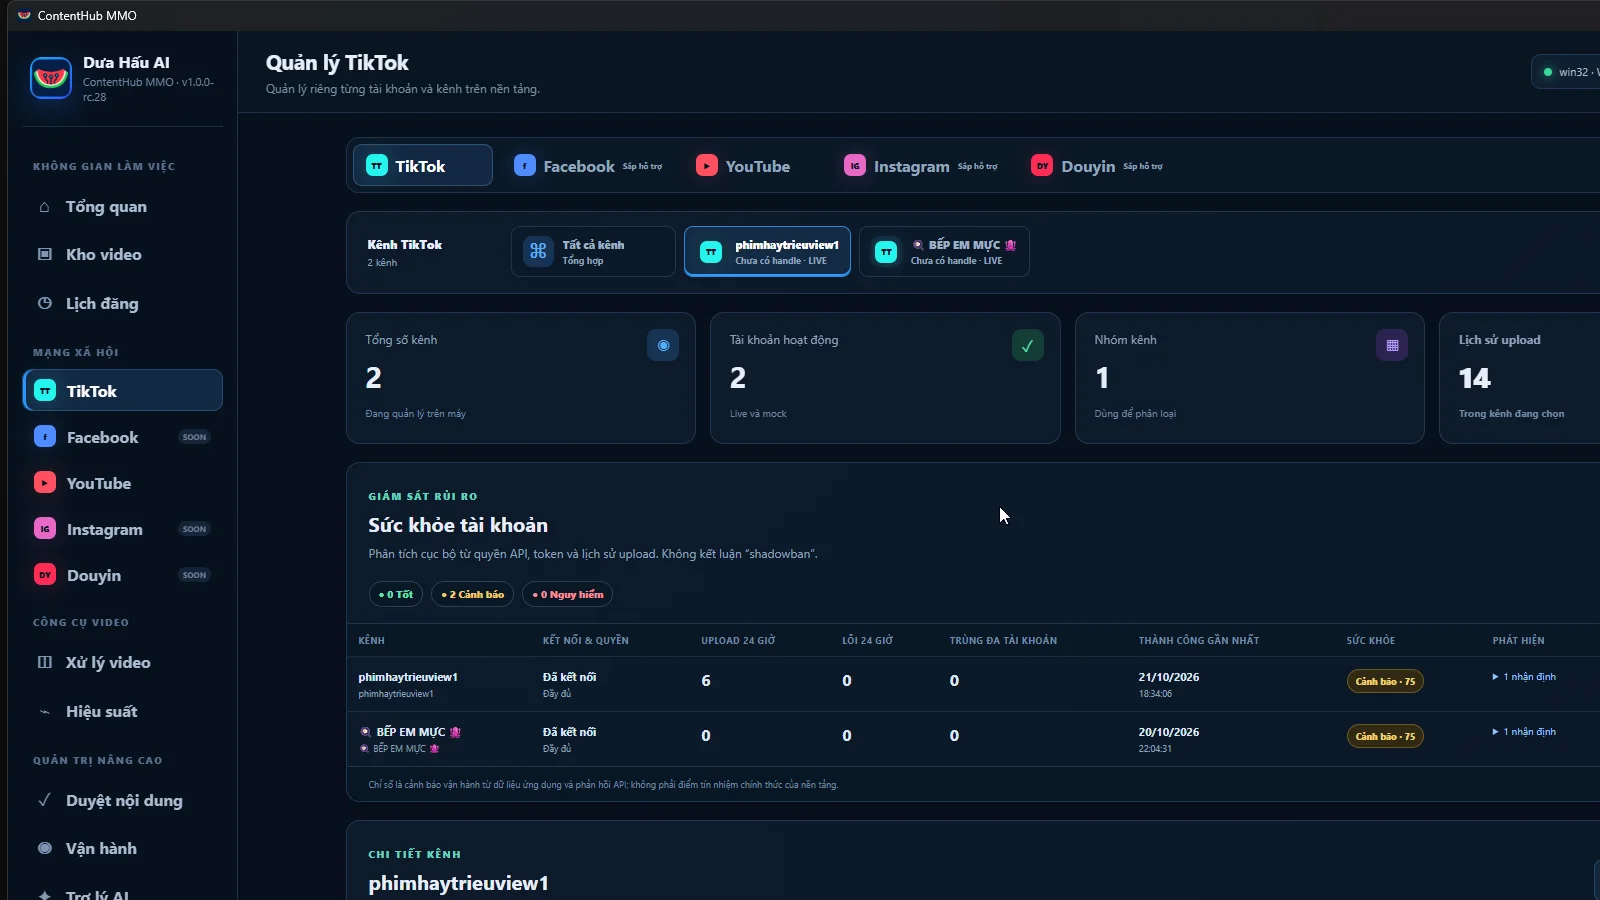
Task: Filter by 0 Nguy hiểm badge
Action: (x=568, y=594)
